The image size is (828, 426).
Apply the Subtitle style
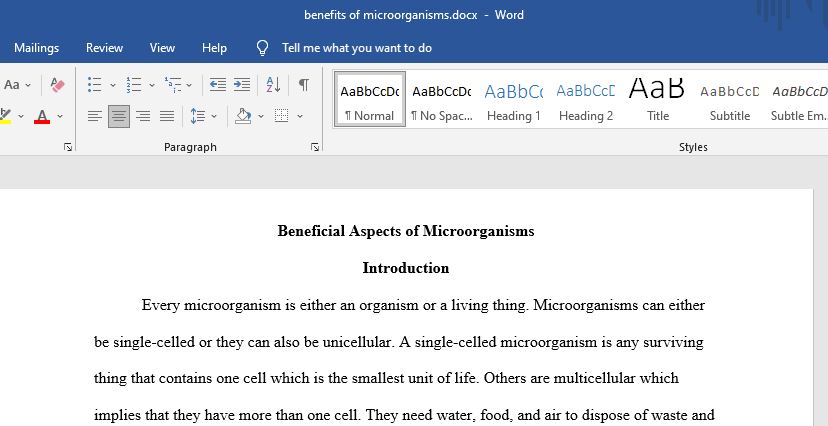click(730, 100)
